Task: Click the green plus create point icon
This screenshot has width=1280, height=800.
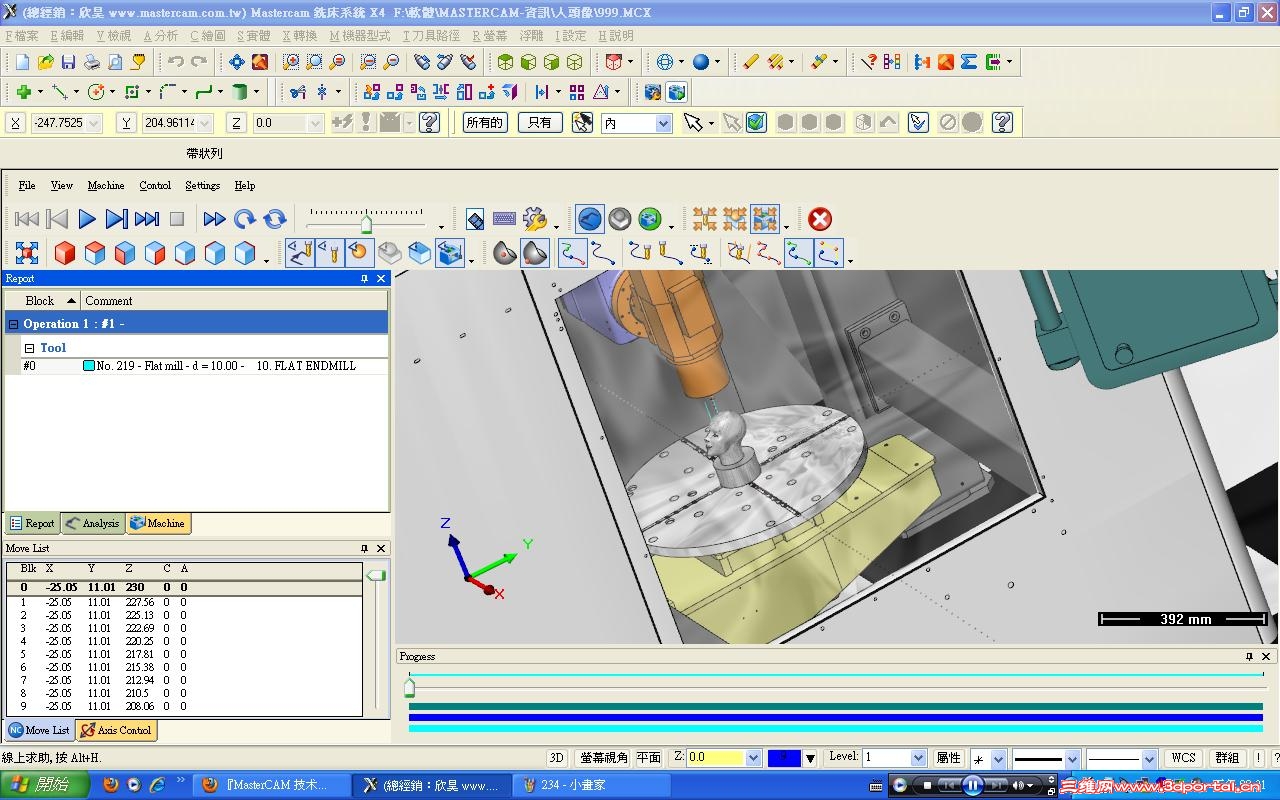Action: click(23, 92)
